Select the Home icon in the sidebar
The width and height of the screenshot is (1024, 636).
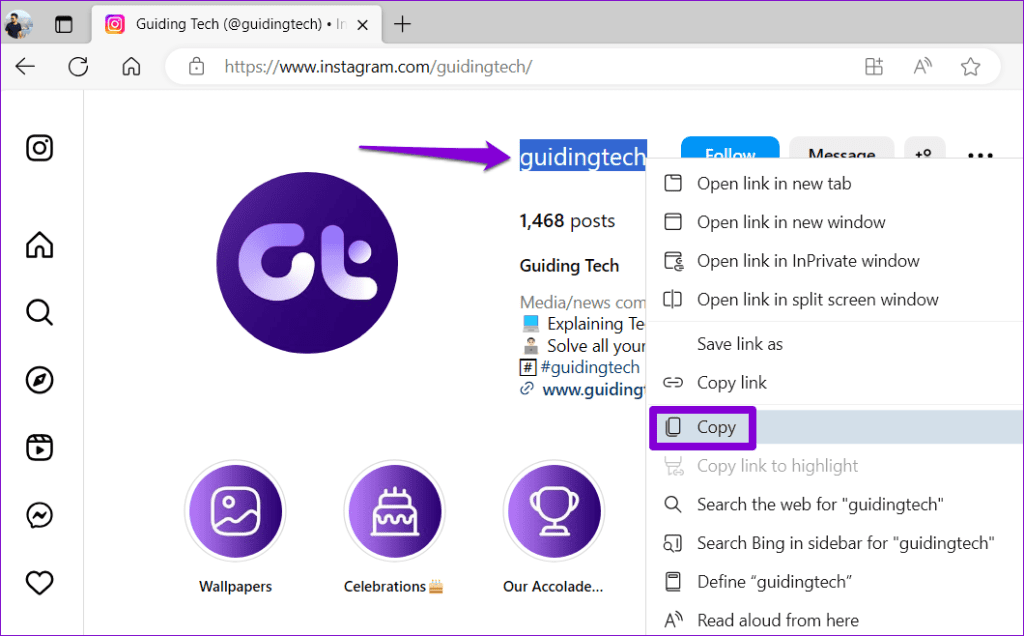pyautogui.click(x=39, y=245)
